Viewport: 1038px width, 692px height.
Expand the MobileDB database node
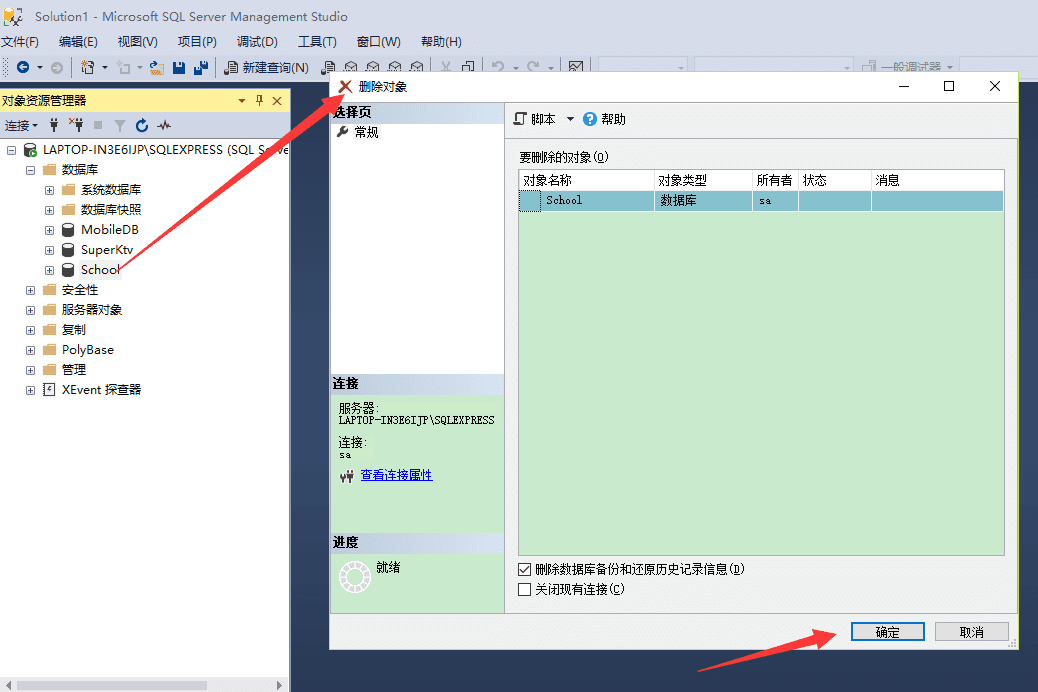tap(50, 230)
